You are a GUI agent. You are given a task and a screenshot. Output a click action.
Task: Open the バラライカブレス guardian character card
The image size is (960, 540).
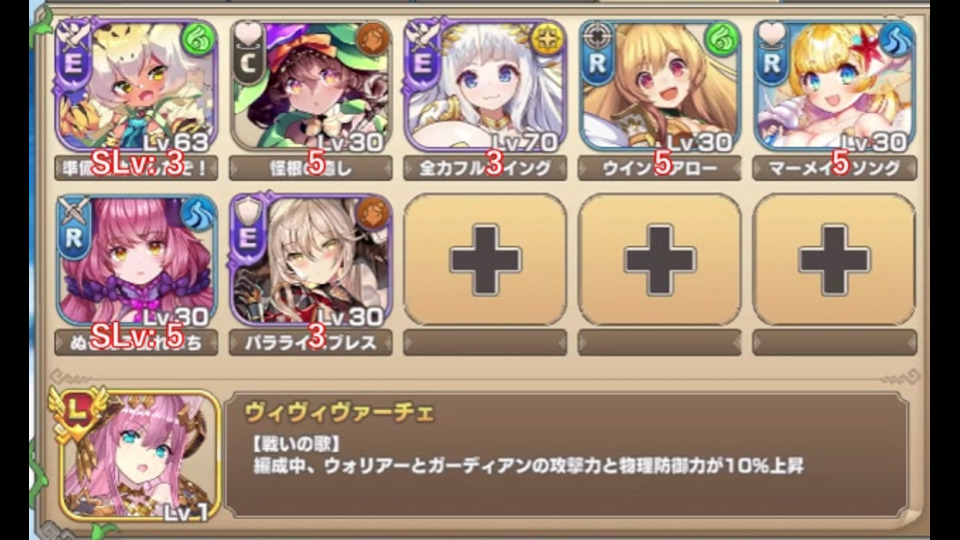click(x=311, y=261)
